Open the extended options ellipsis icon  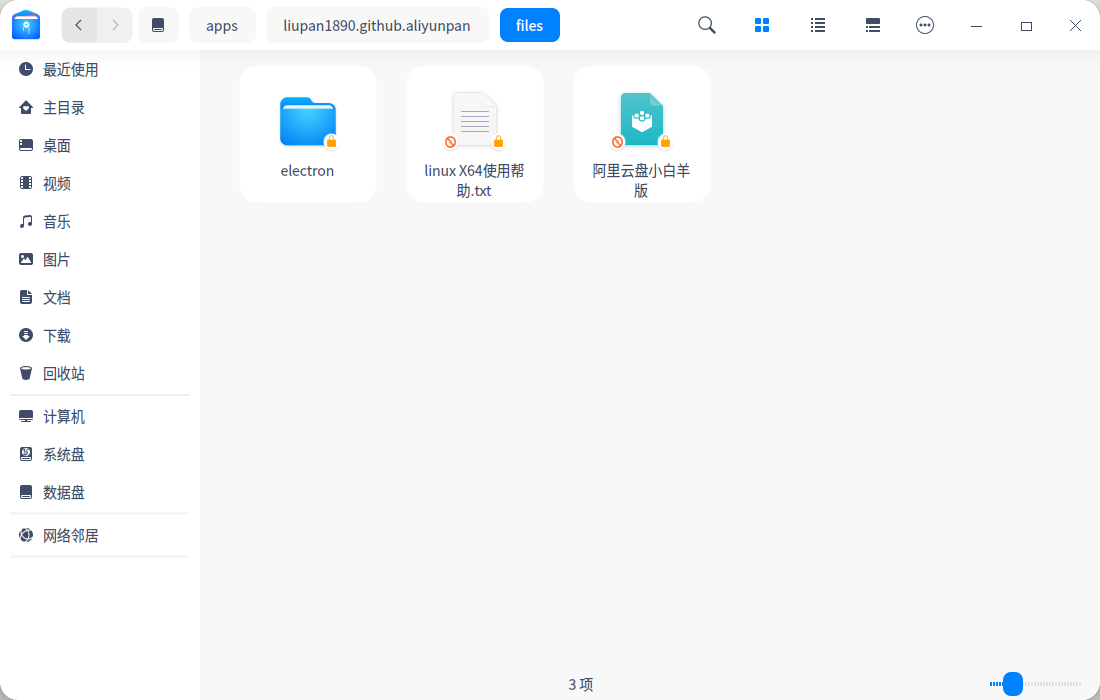coord(925,25)
